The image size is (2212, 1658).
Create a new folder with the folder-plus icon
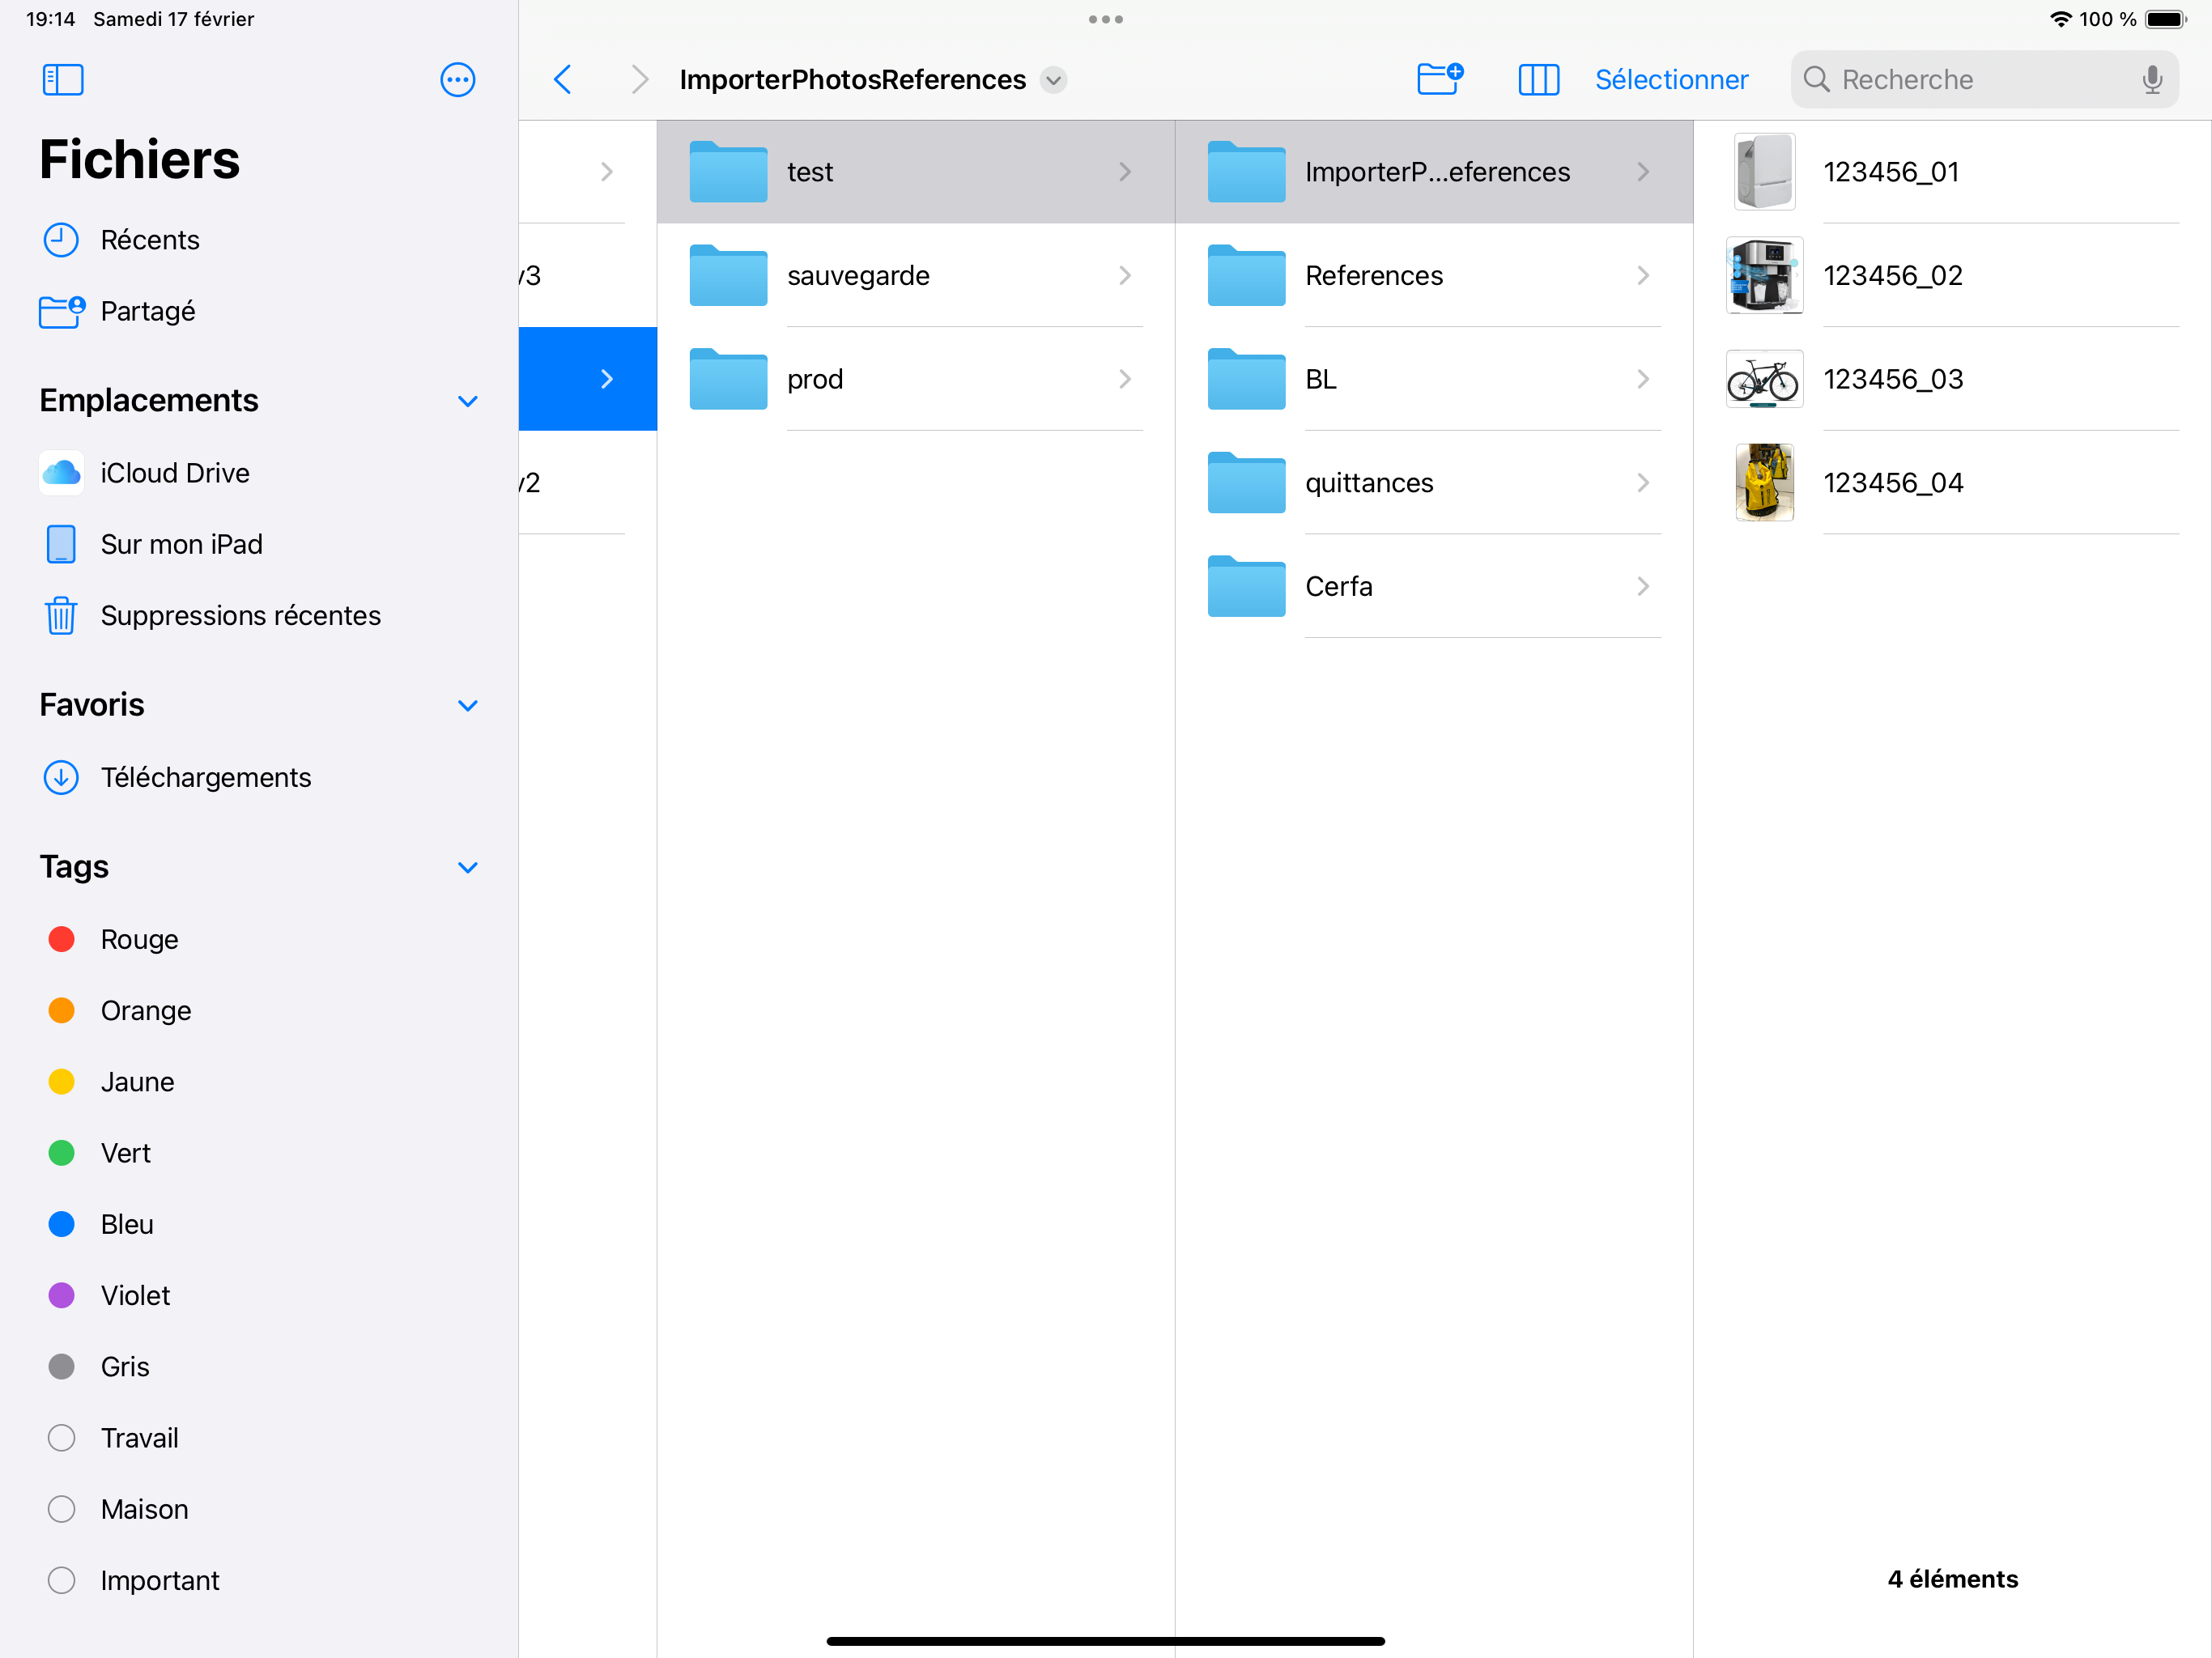point(1440,79)
